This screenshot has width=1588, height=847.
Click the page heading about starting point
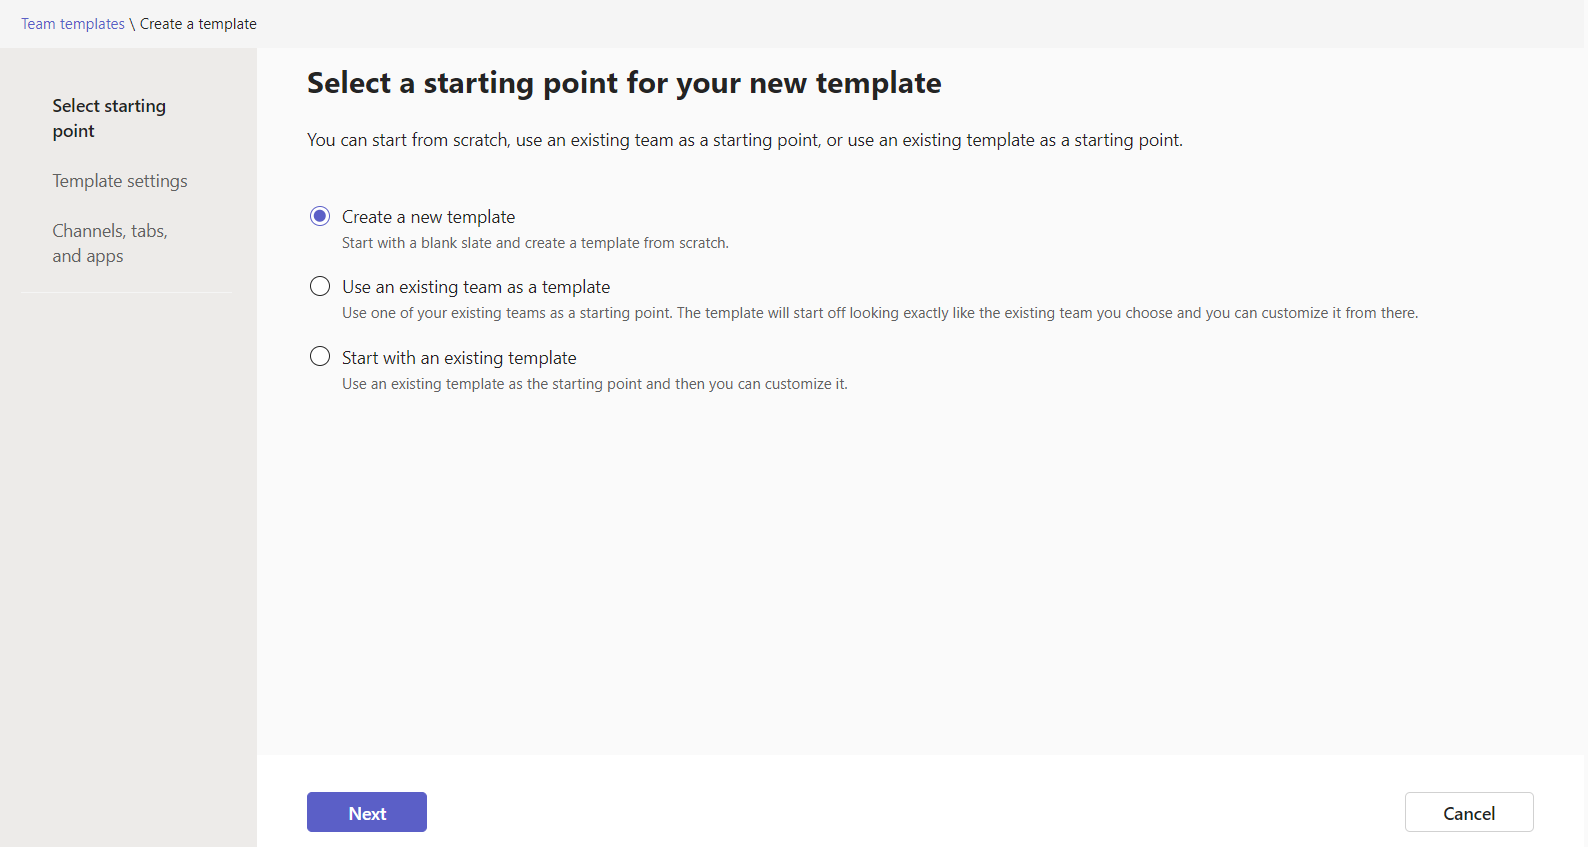[x=624, y=83]
